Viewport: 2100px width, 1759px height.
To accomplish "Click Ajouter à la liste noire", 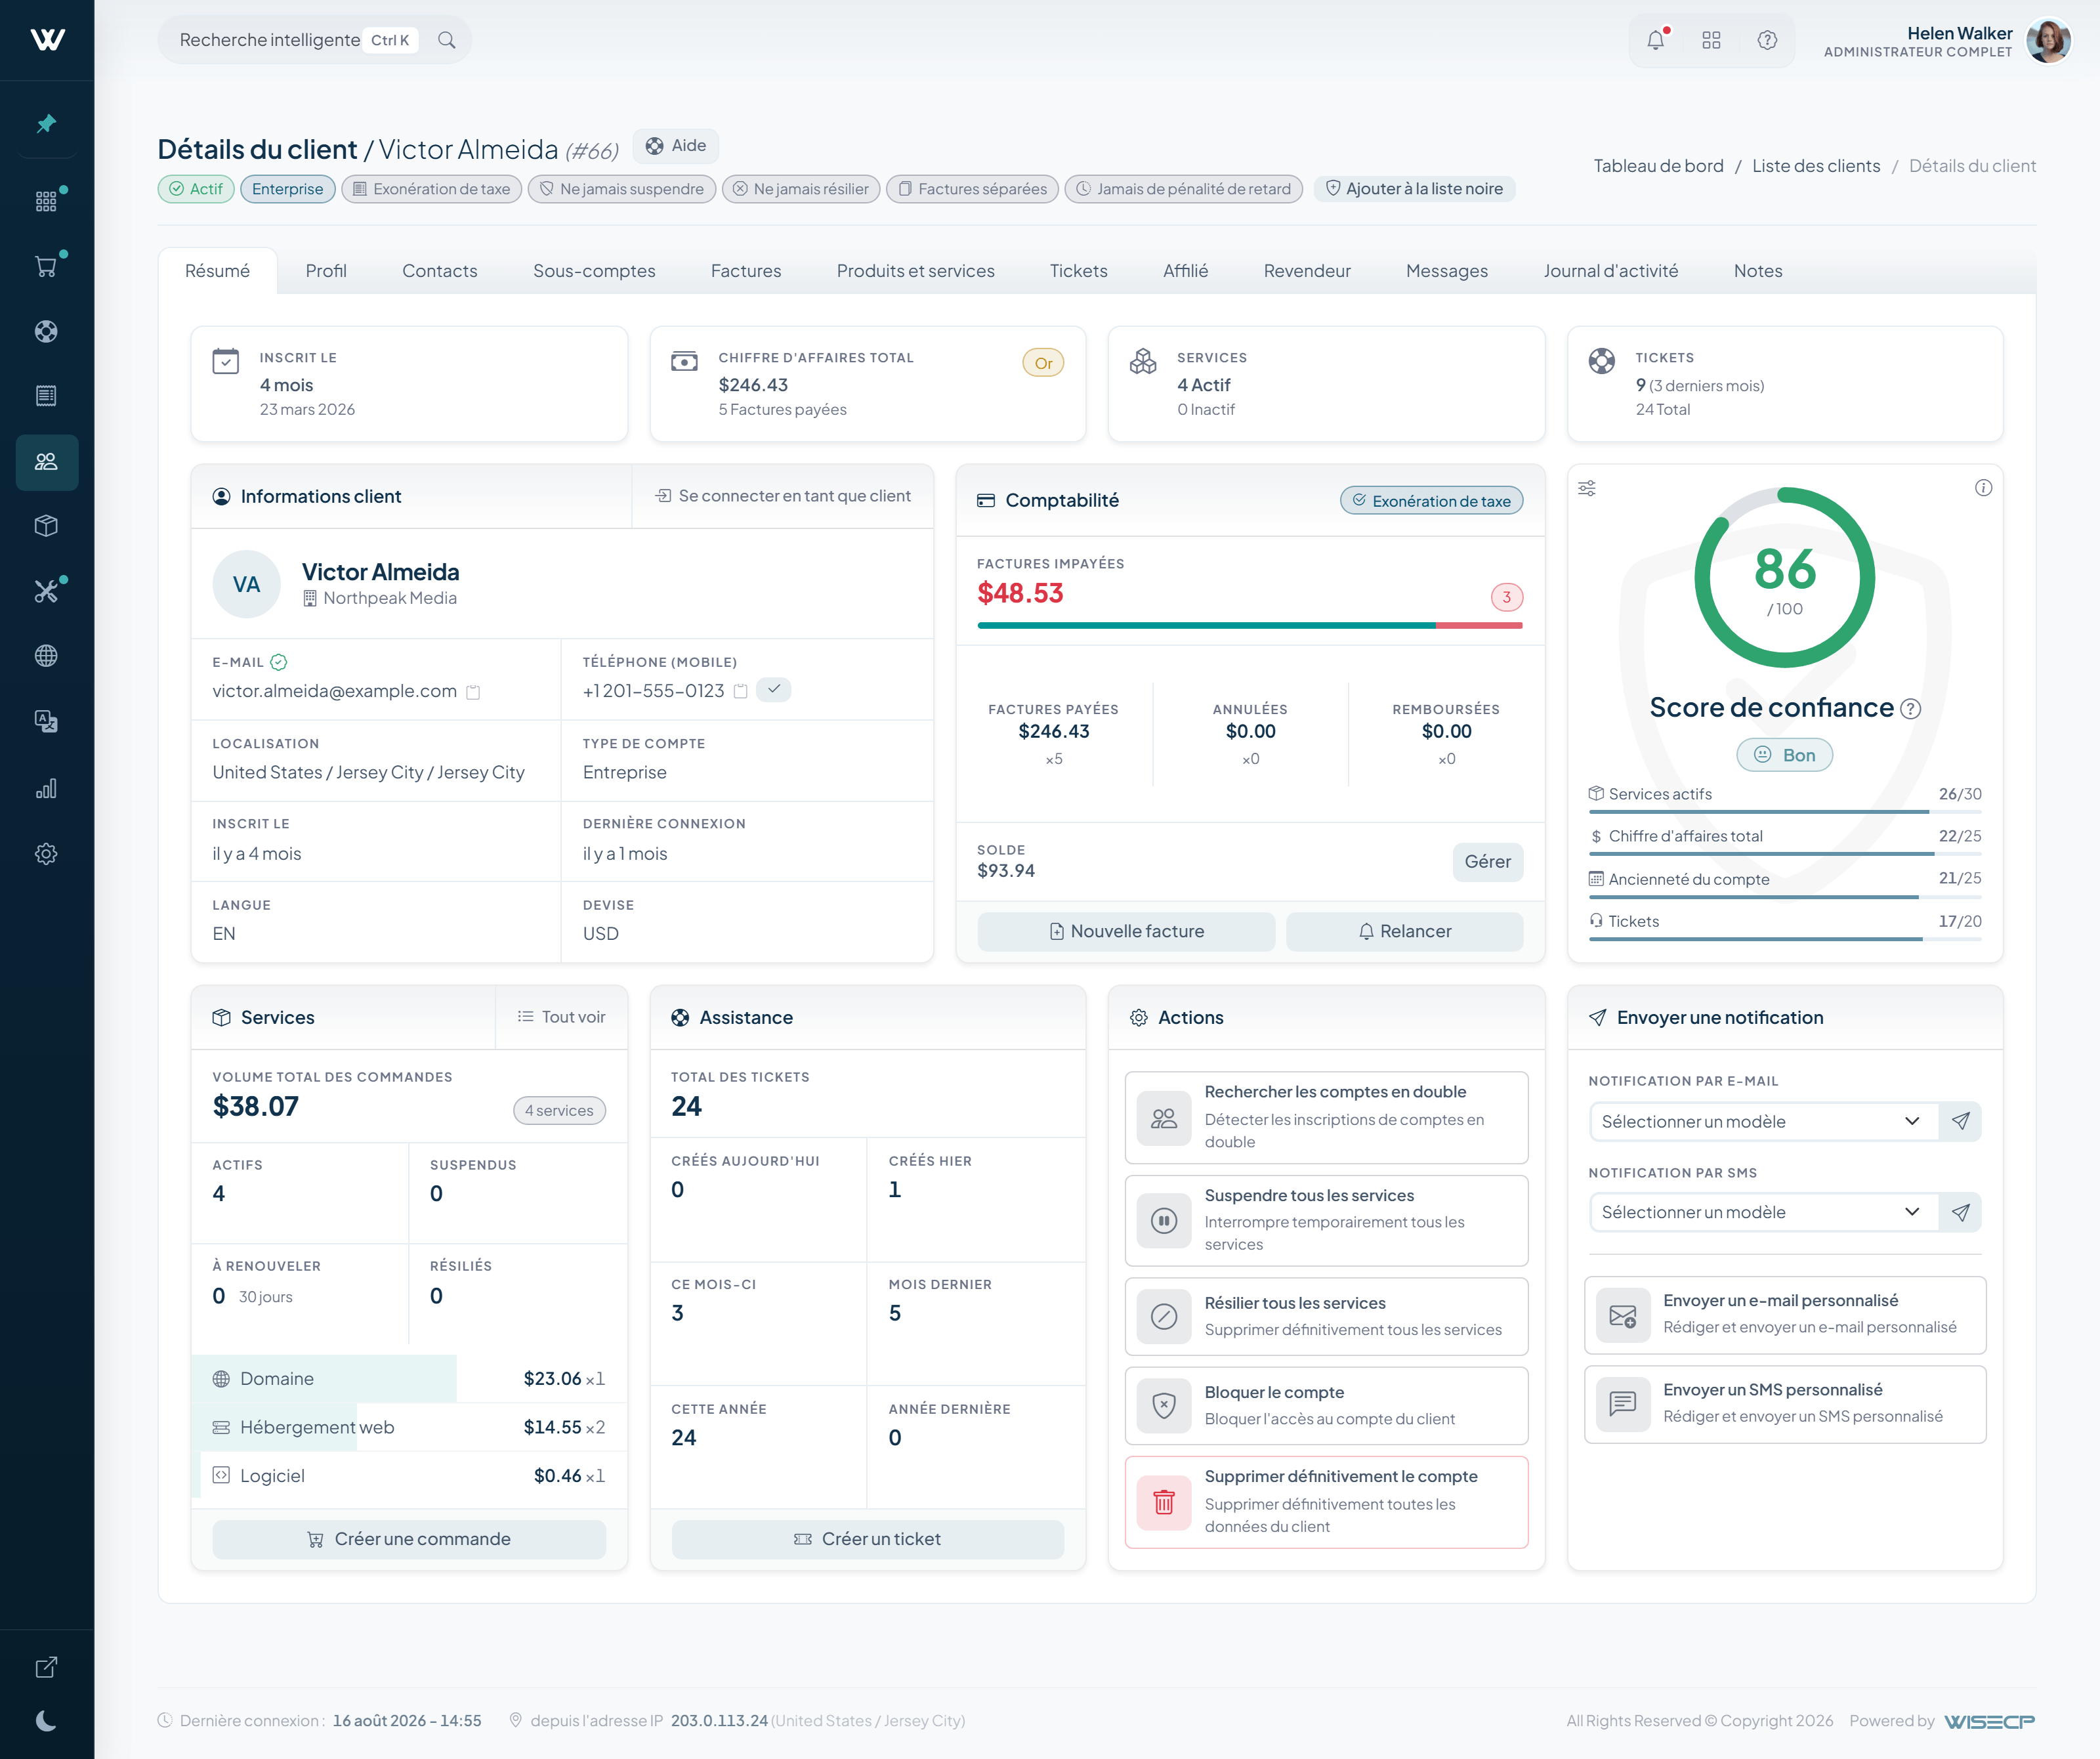I will pyautogui.click(x=1414, y=189).
